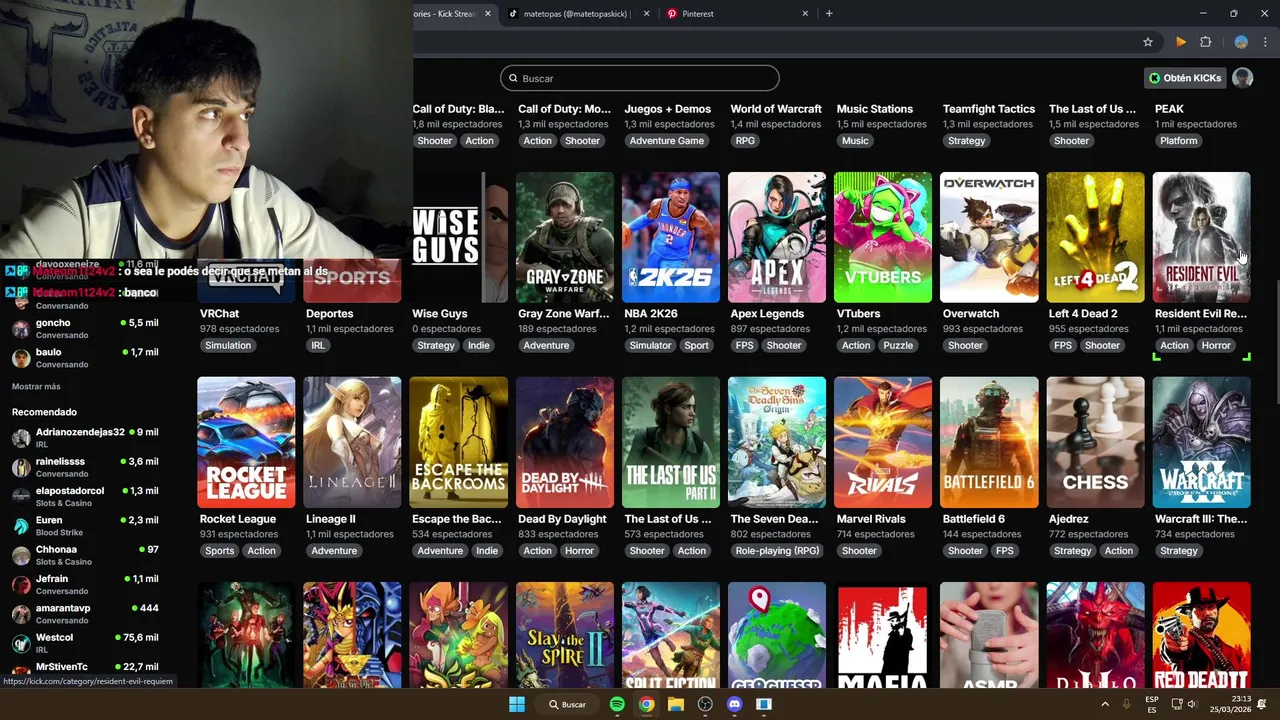Open goncho channel in sidebar

[x=85, y=328]
